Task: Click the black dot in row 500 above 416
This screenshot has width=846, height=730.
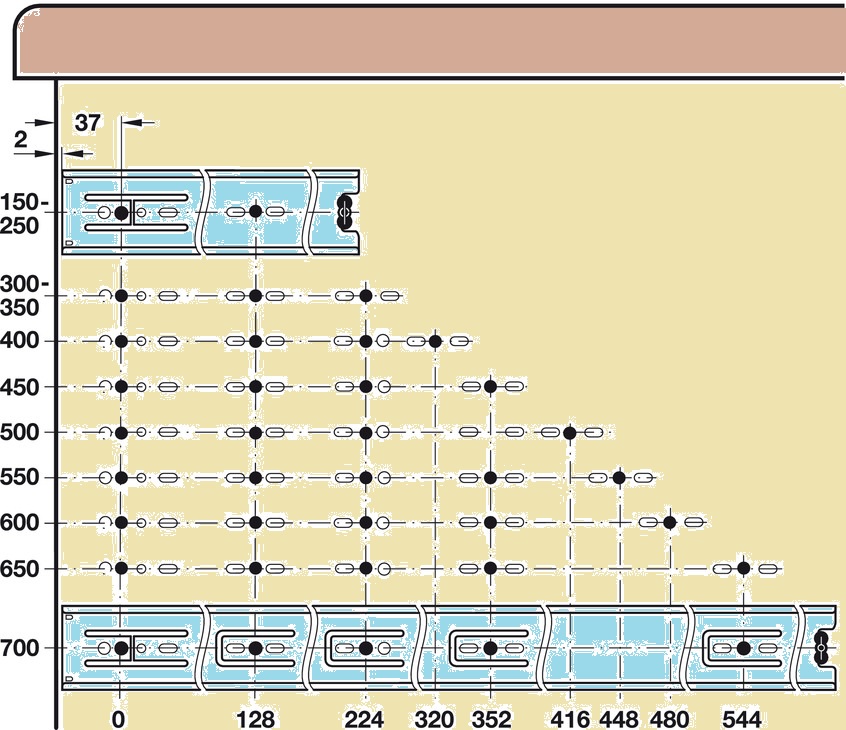Action: [569, 433]
